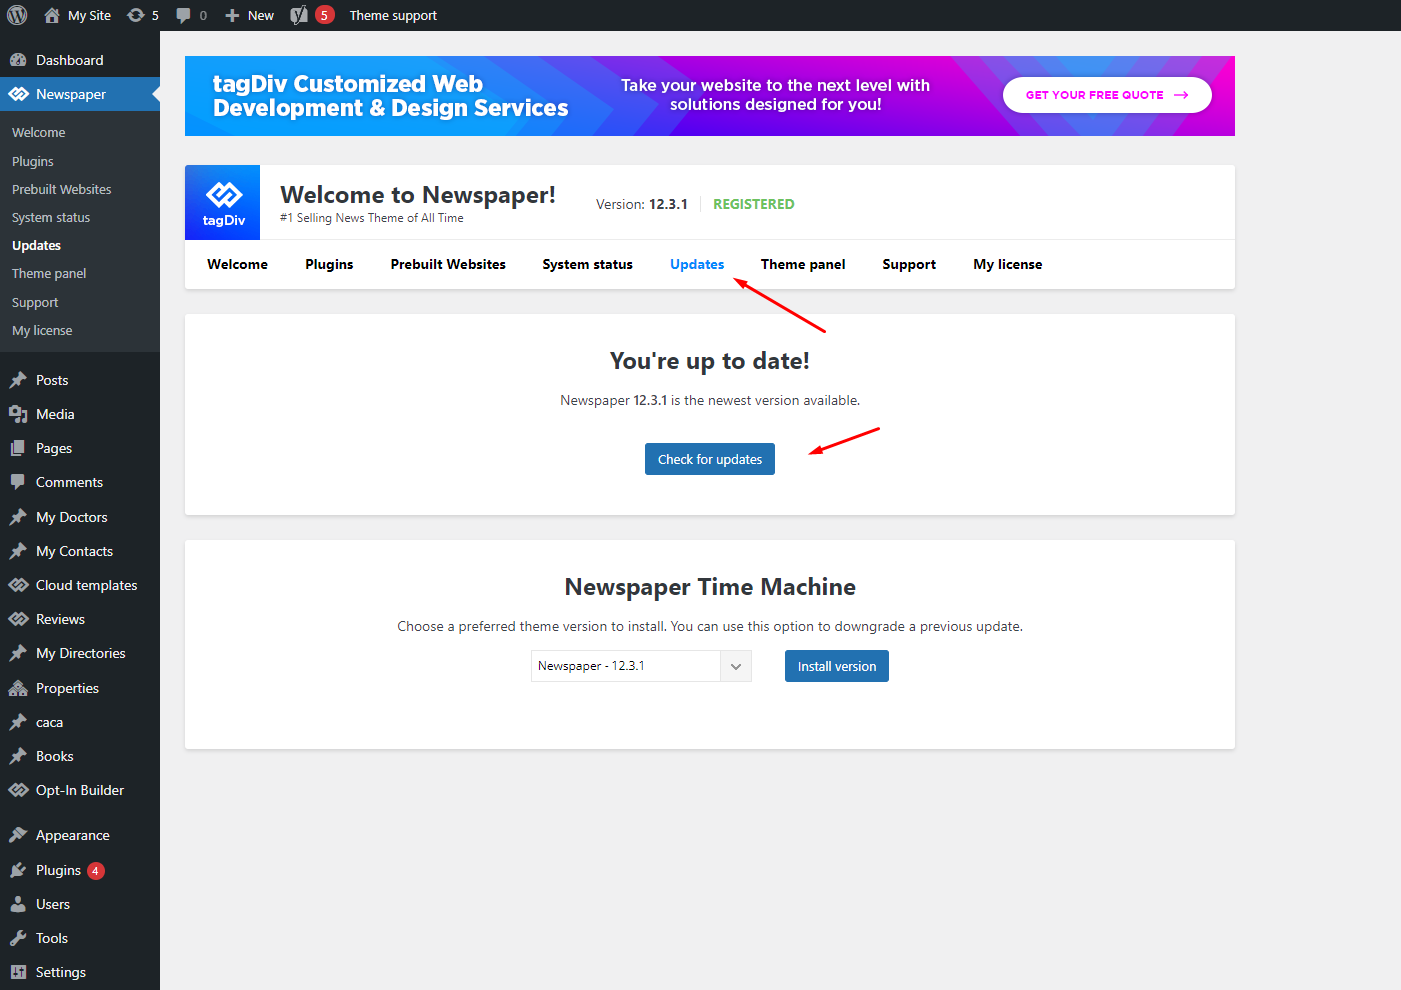The height and width of the screenshot is (990, 1401).
Task: Click the Dashboard gauge icon
Action: (x=18, y=60)
